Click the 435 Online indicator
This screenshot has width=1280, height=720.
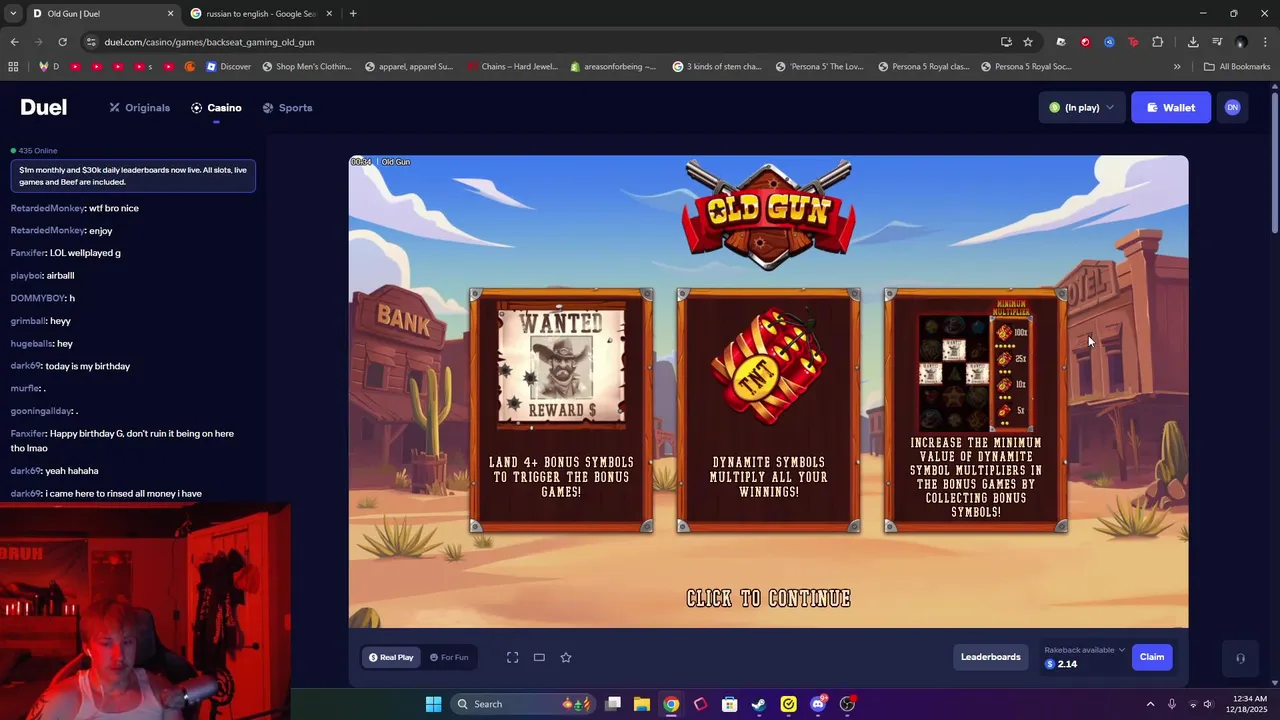[x=34, y=151]
